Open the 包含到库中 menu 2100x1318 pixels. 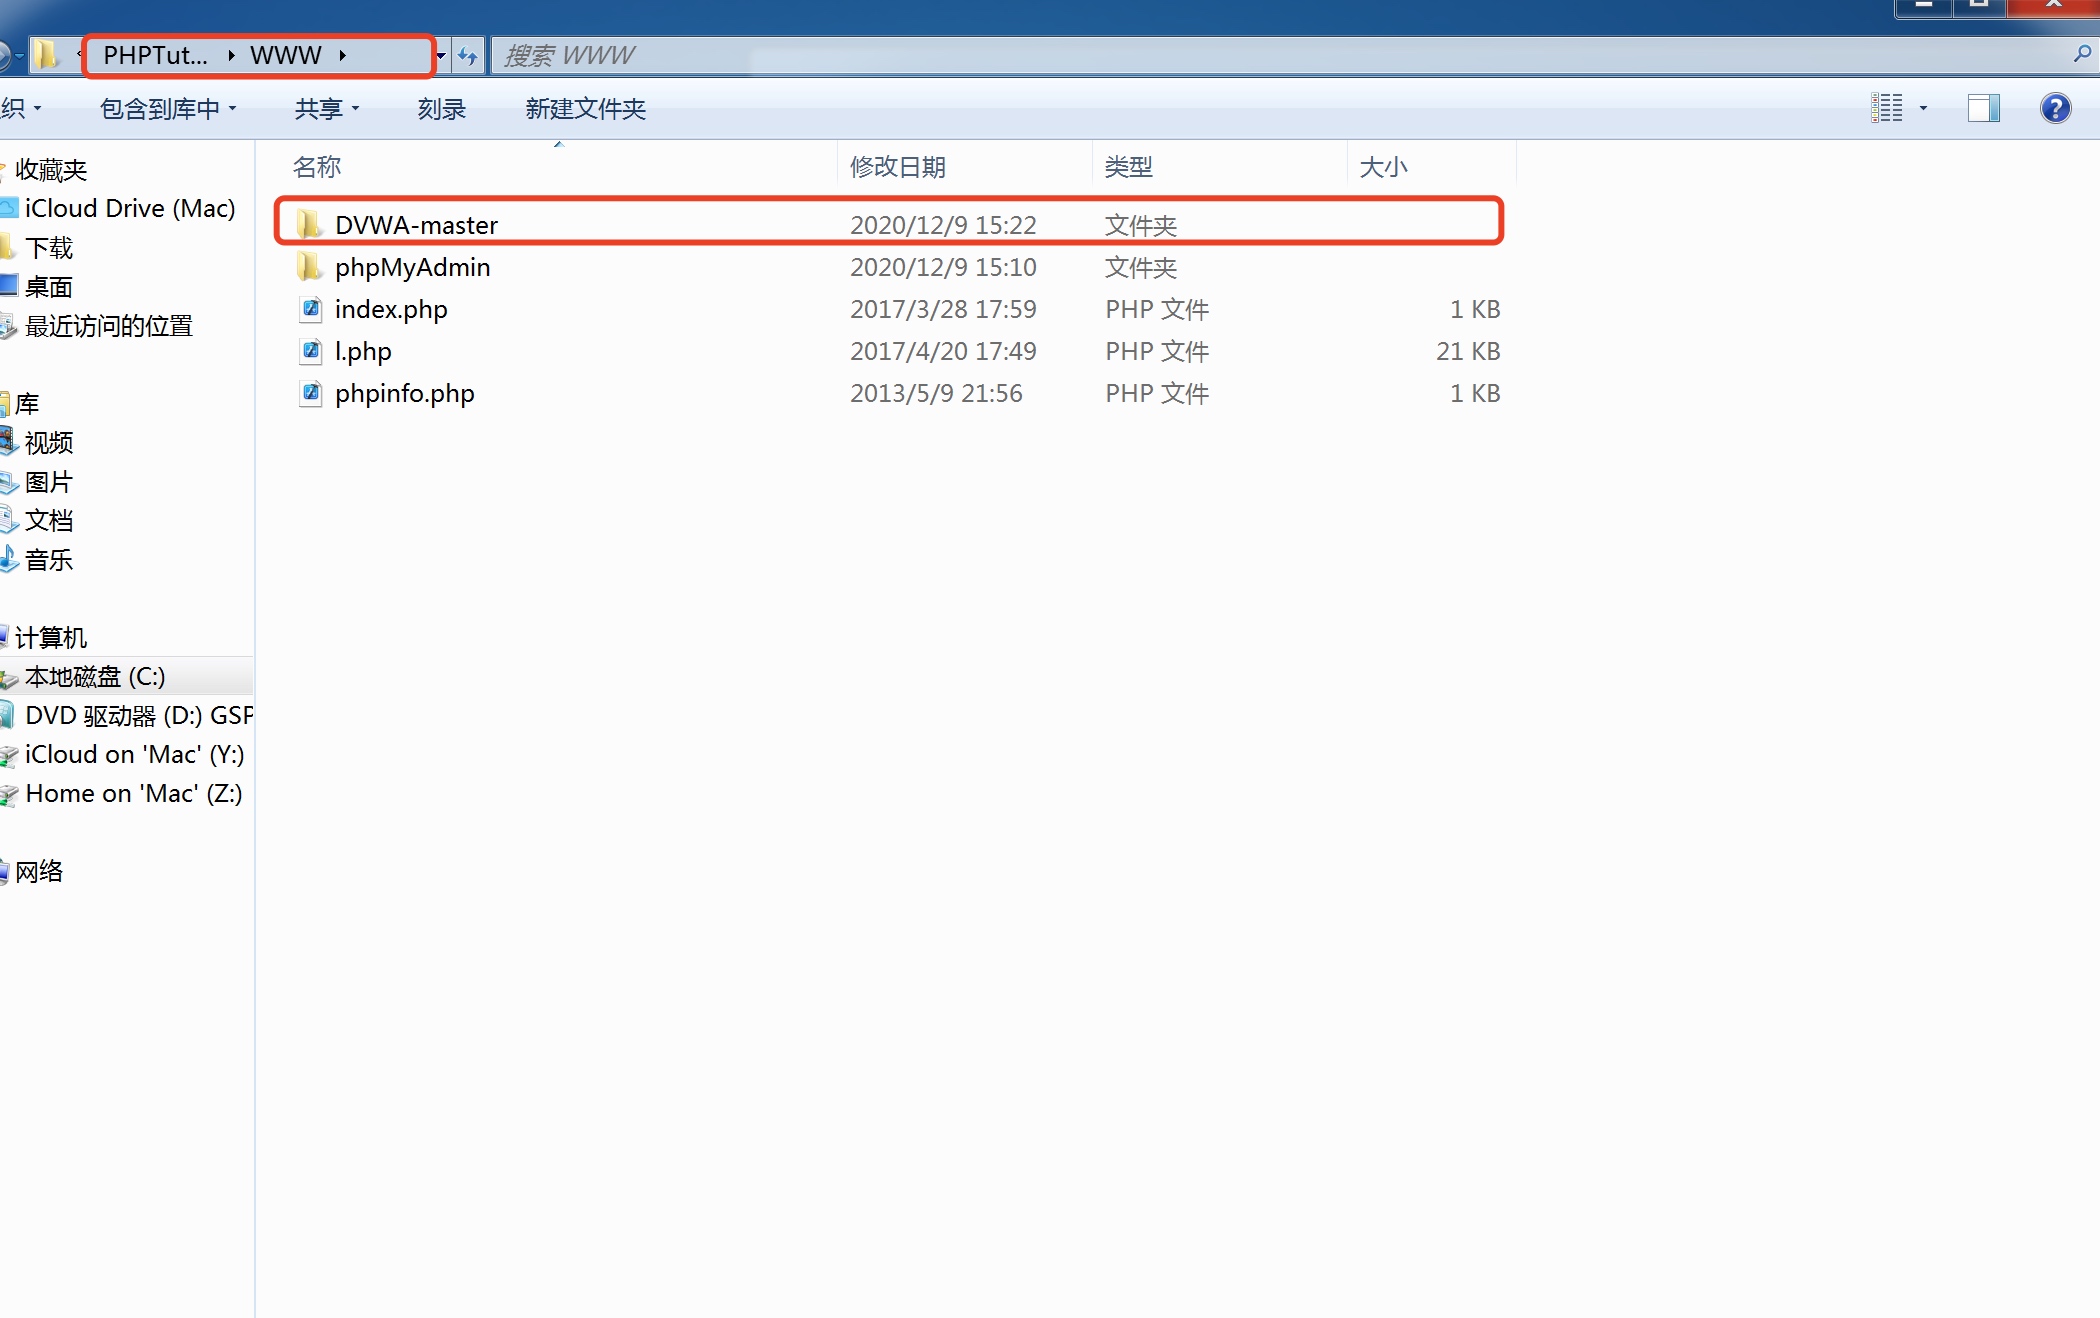(168, 108)
